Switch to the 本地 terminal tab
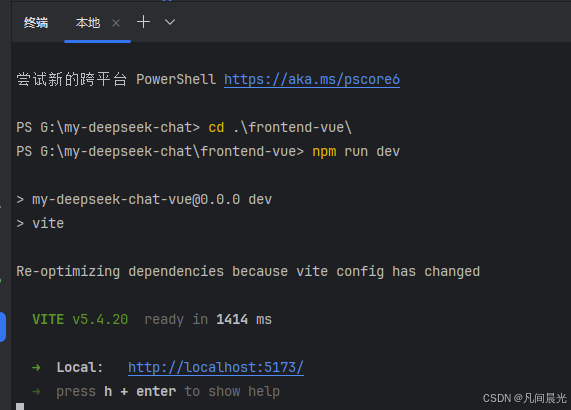 click(x=88, y=23)
